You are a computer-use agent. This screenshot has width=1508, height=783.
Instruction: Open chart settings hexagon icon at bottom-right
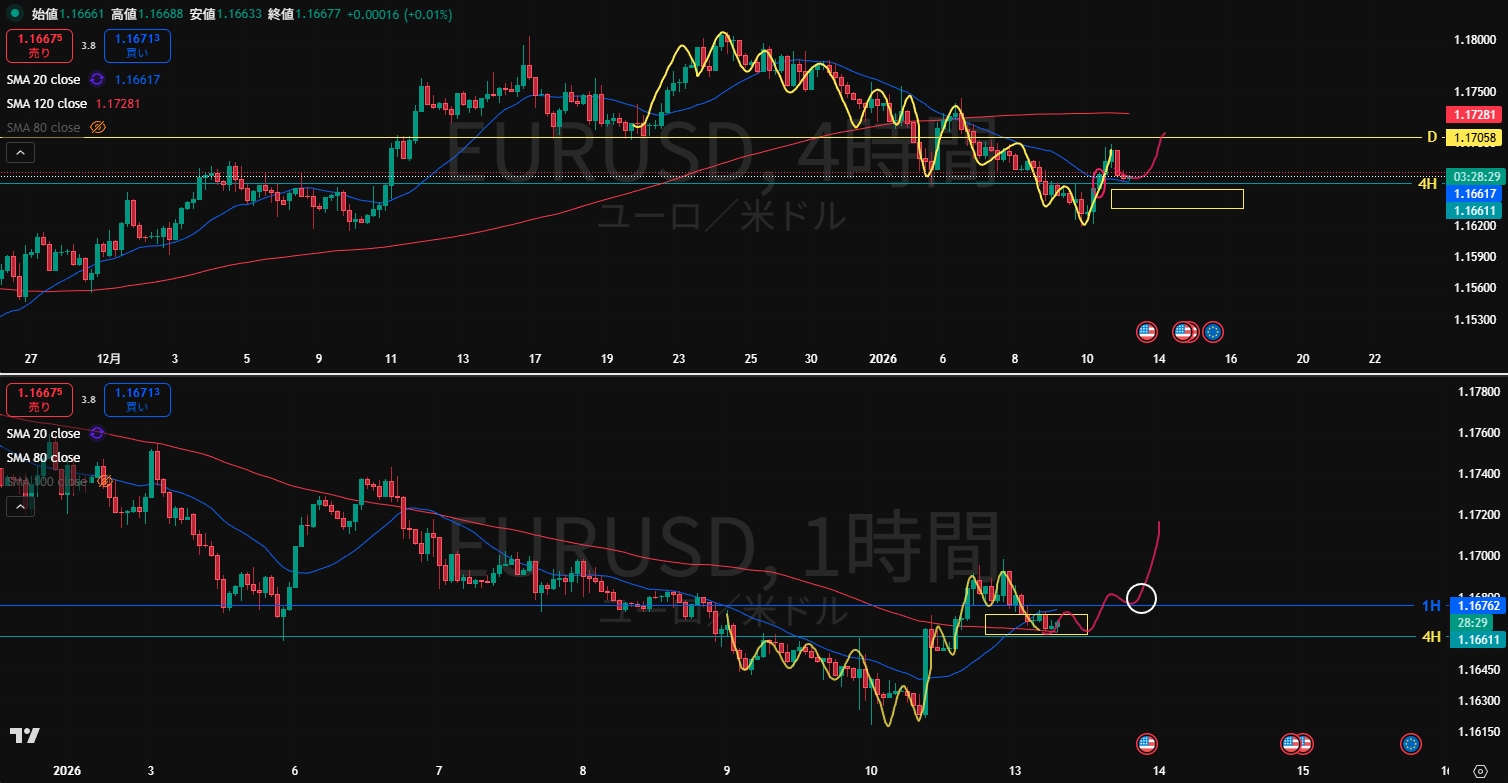(x=1481, y=771)
